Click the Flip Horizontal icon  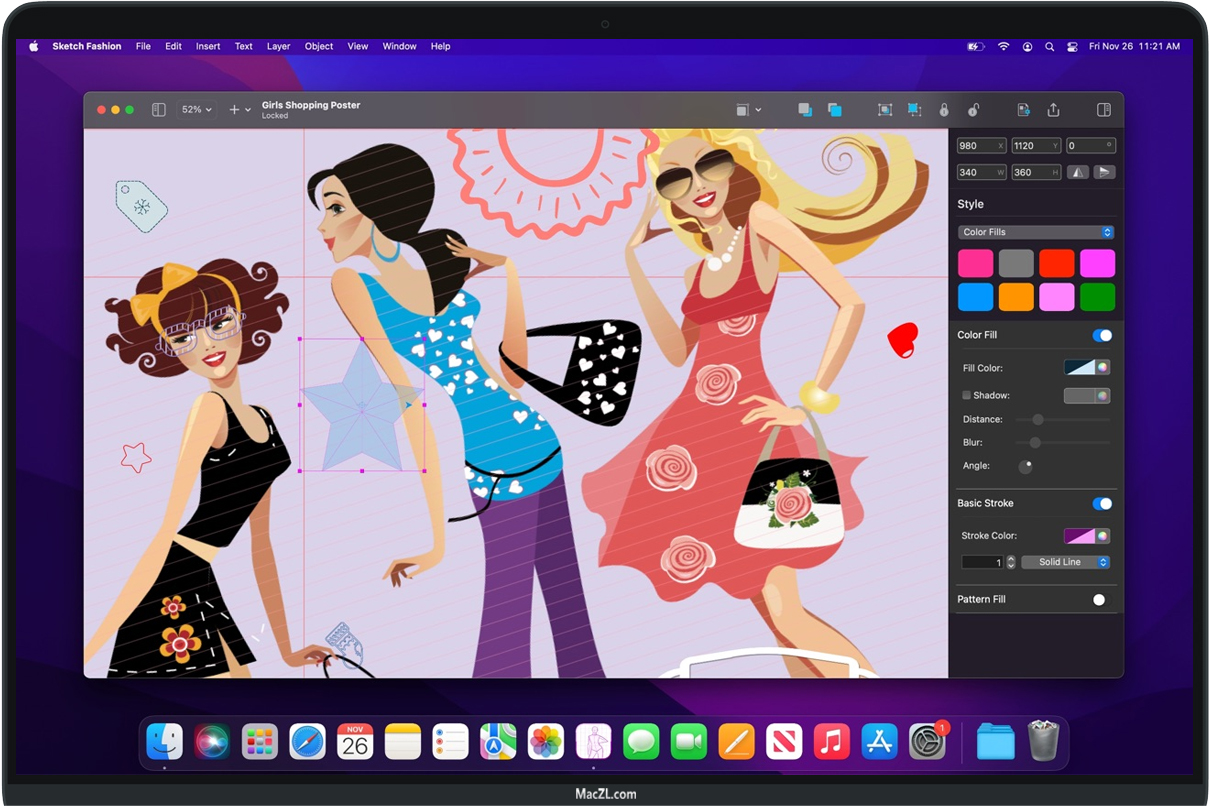click(1077, 172)
